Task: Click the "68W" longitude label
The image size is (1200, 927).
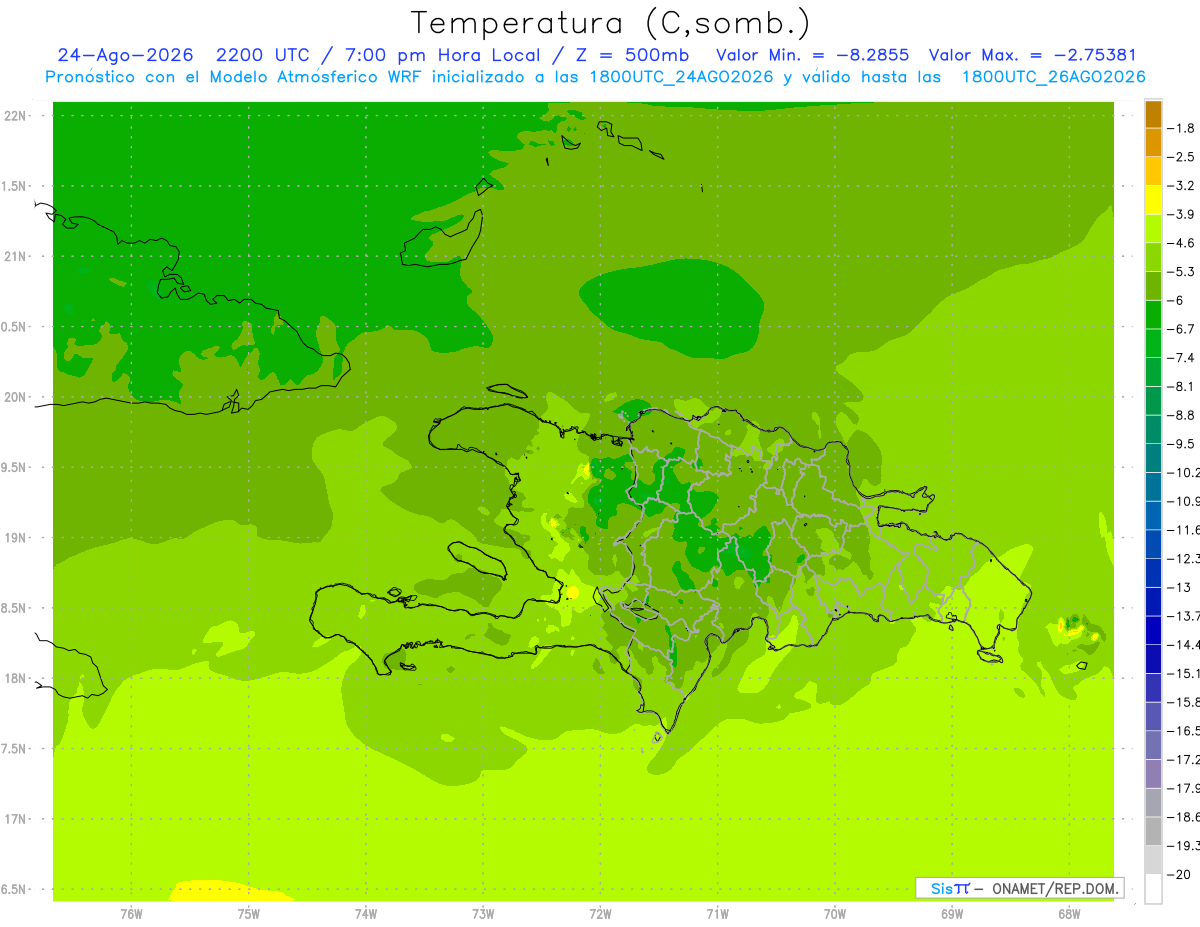Action: coord(1069,914)
